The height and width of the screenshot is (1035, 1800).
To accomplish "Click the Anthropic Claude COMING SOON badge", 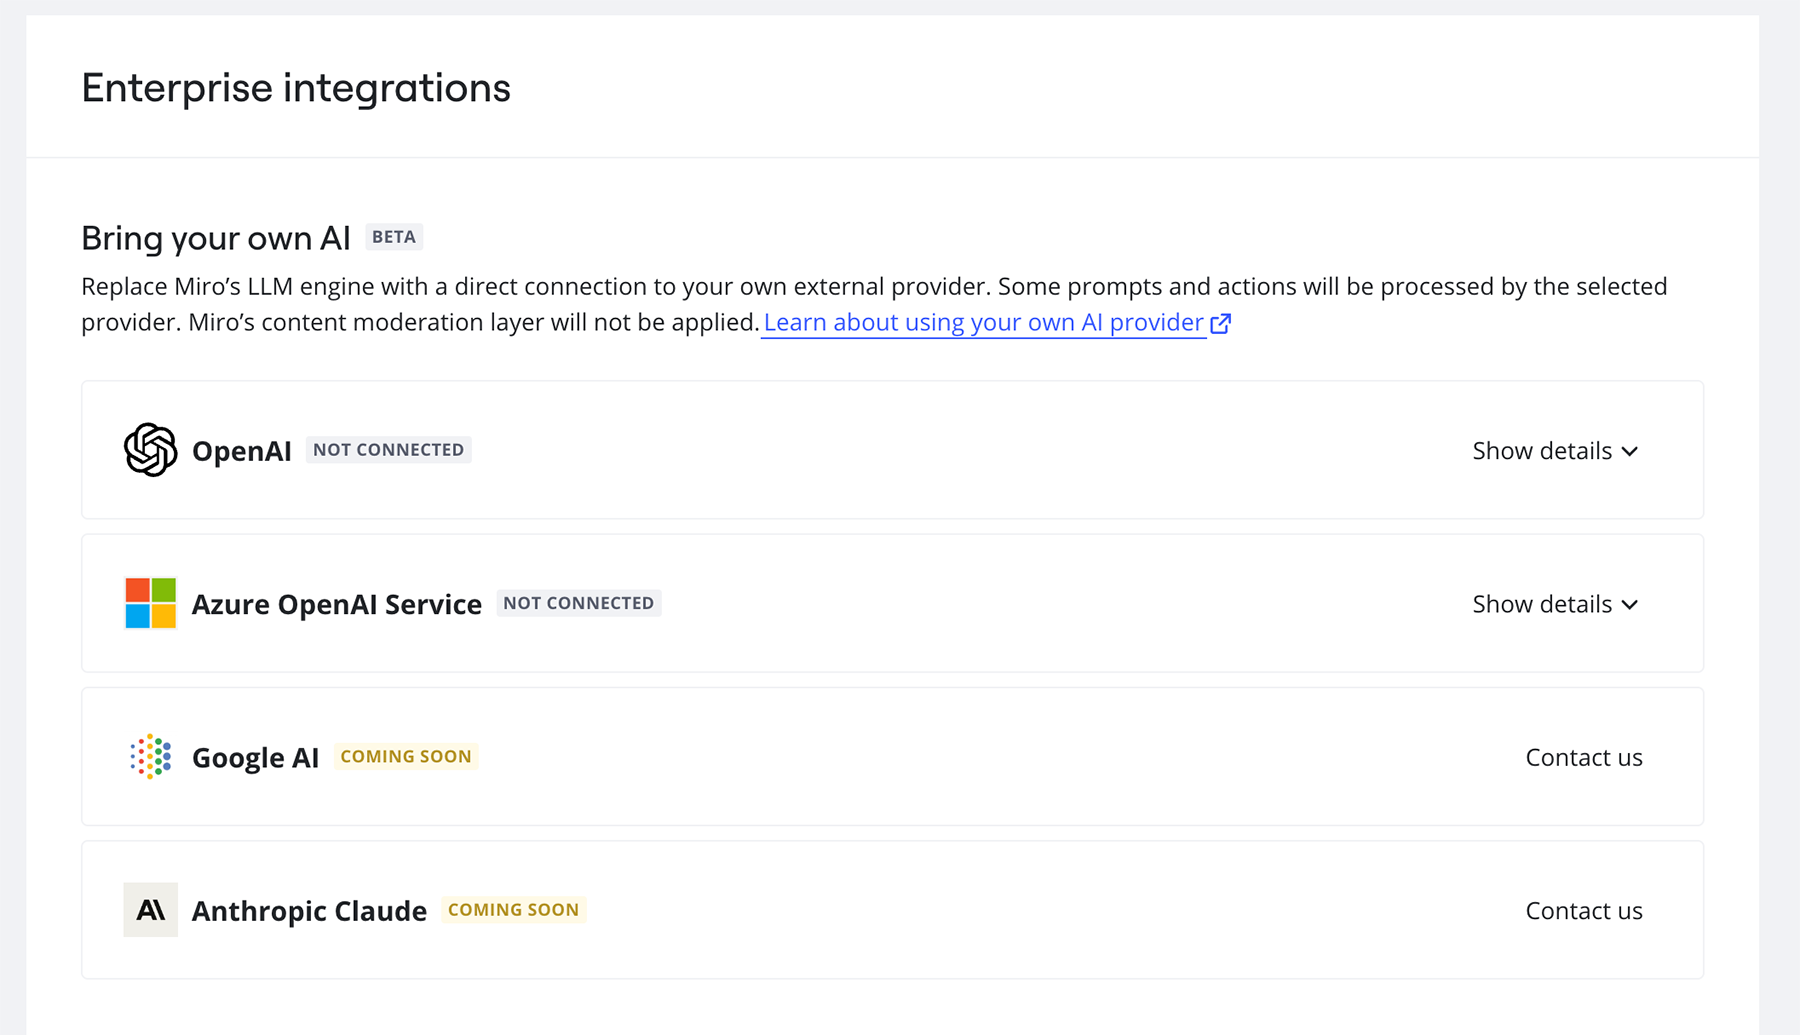I will (513, 910).
